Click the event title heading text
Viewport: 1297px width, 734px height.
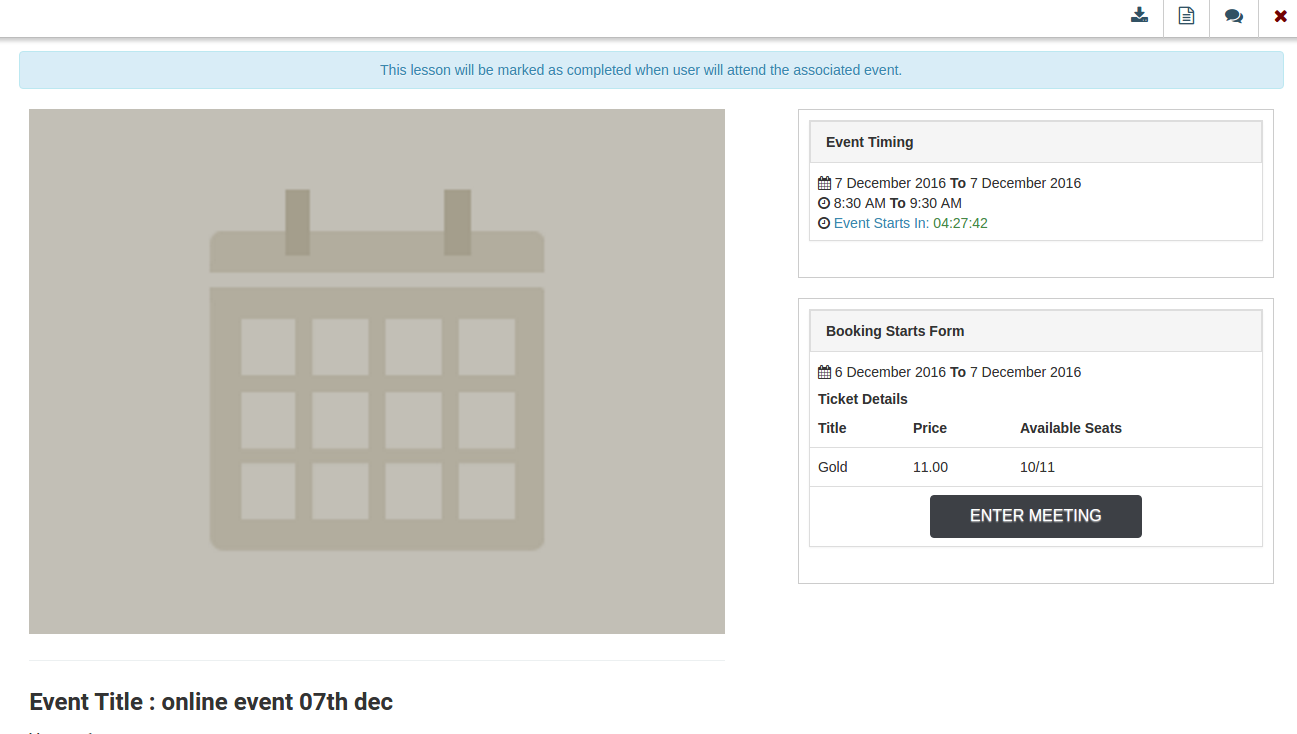211,702
